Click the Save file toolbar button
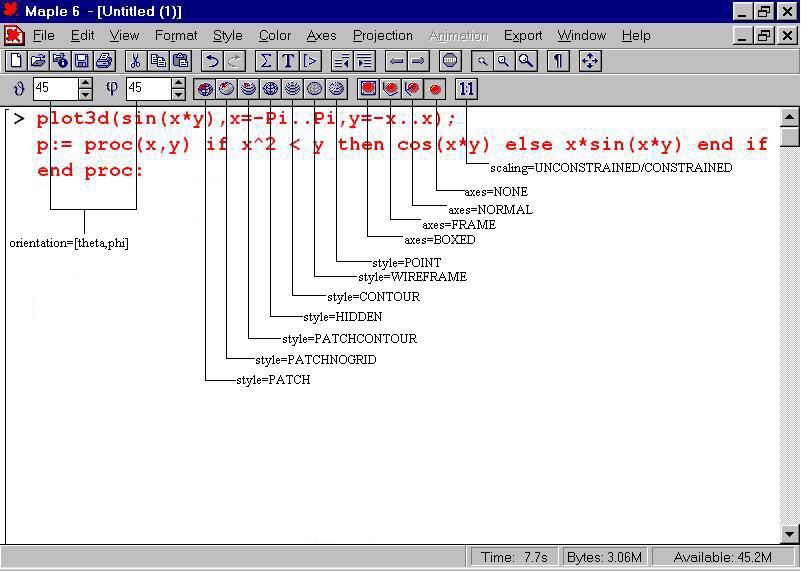 click(82, 62)
